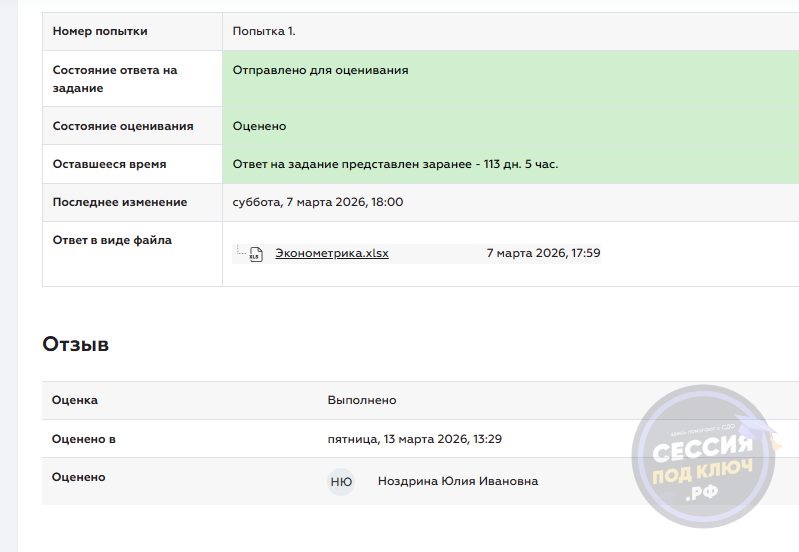Click the XLSX file icon next to Эконометрика
The image size is (799, 552).
tap(255, 254)
